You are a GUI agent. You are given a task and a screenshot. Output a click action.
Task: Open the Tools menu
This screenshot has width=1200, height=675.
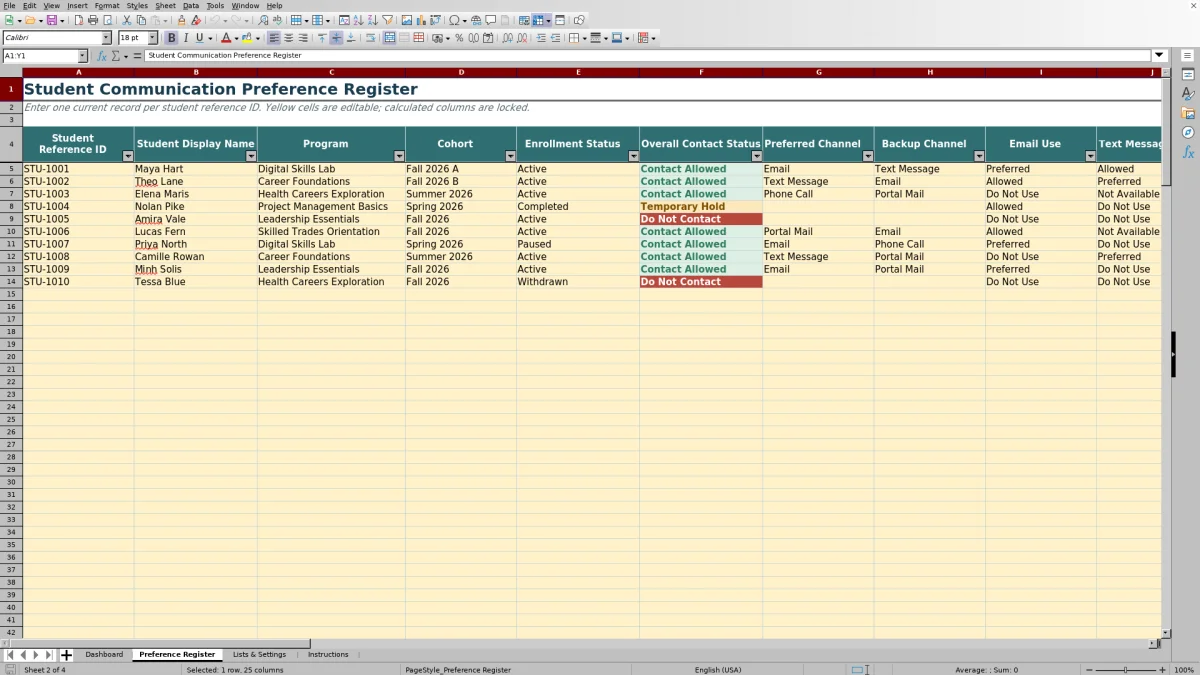[x=215, y=6]
